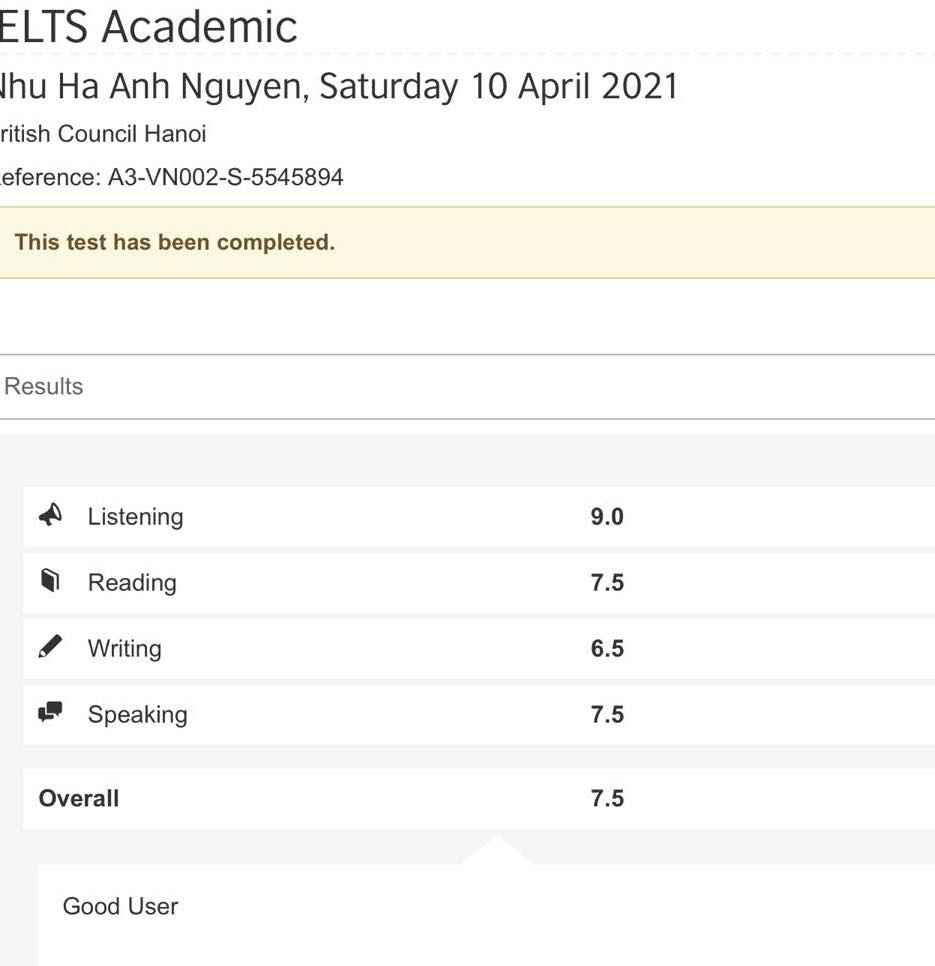Click the Listening score 9.0

tap(607, 517)
